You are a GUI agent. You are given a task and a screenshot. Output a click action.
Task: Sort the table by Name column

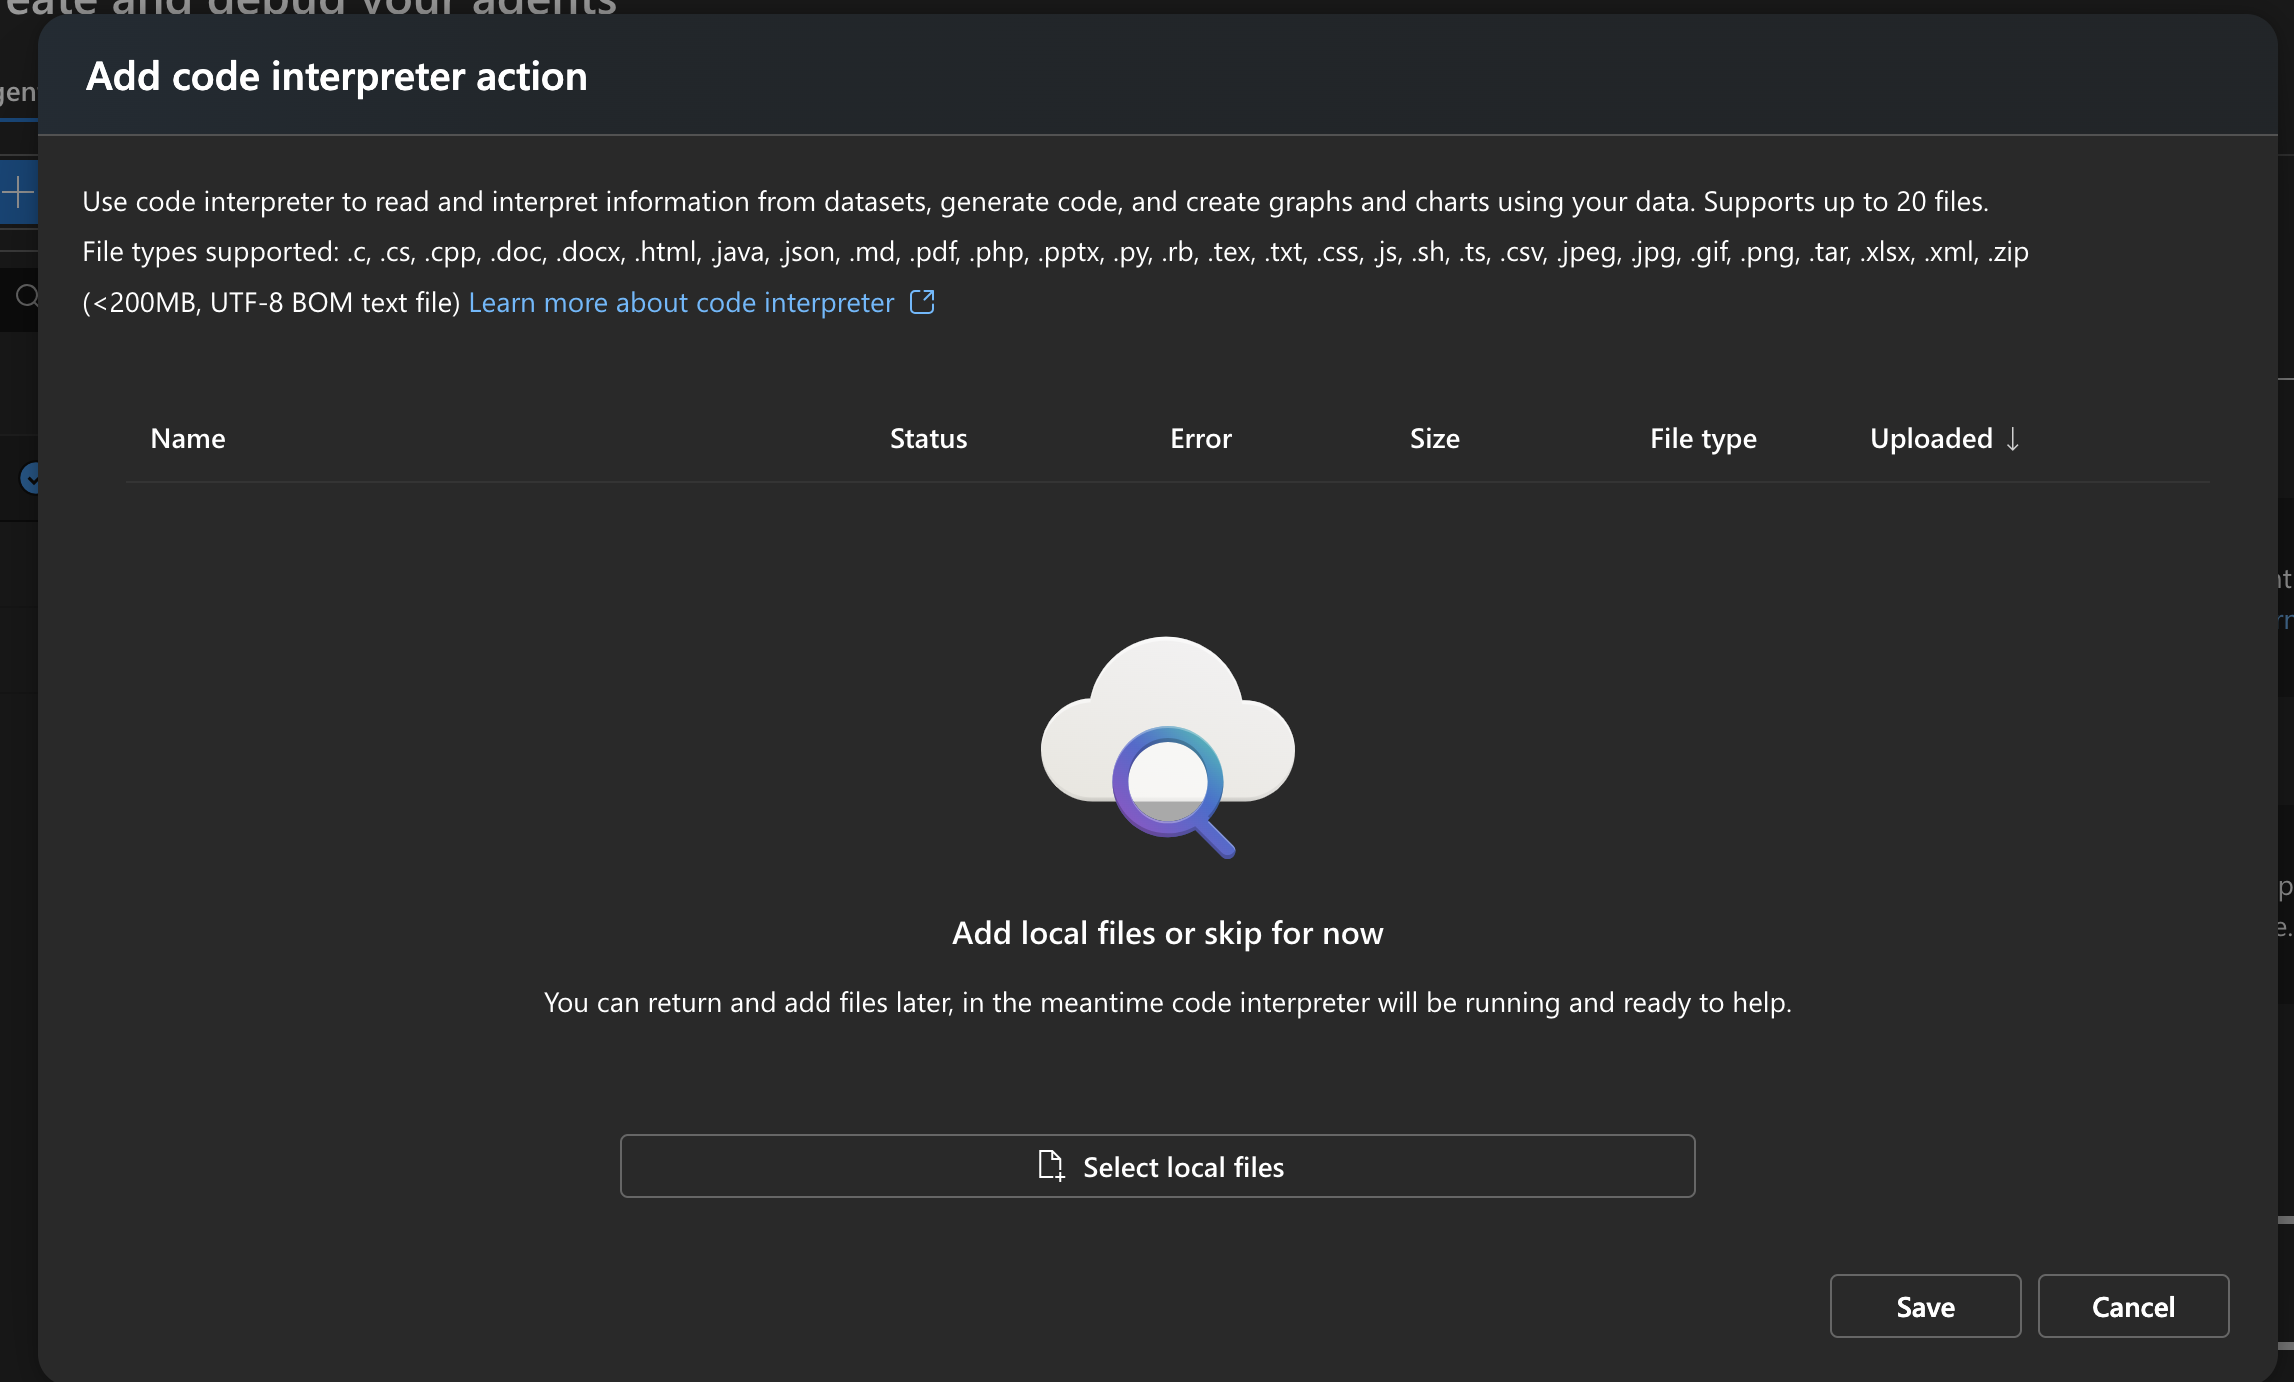point(188,438)
